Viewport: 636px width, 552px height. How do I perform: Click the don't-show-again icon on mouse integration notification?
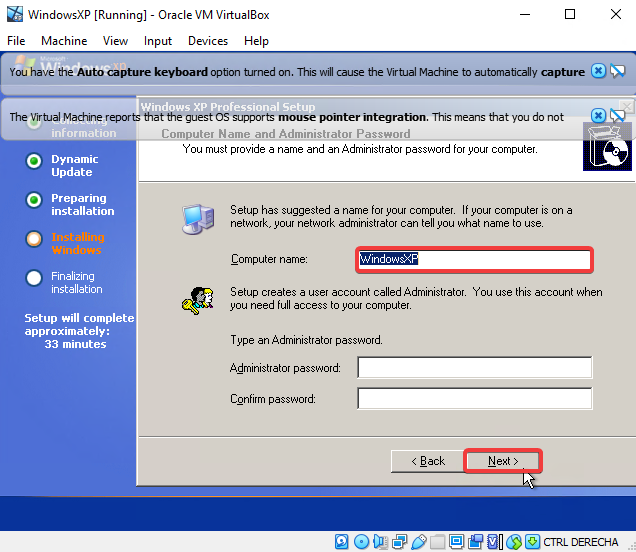(618, 116)
